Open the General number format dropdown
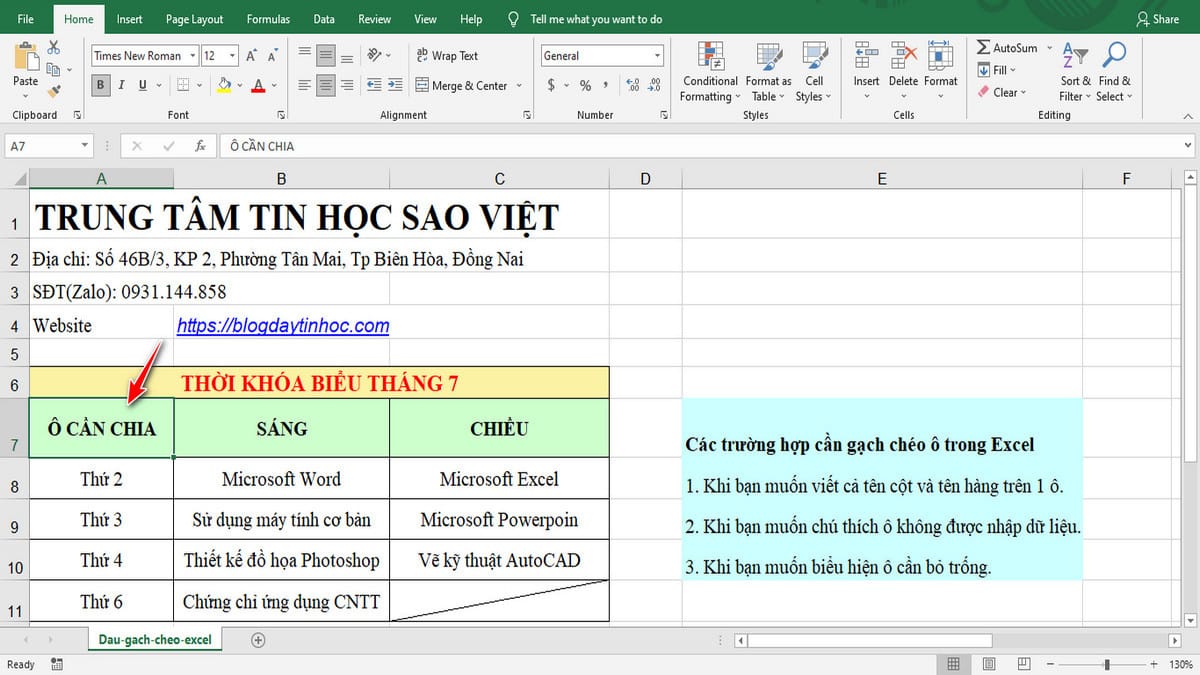1200x675 pixels. [657, 55]
